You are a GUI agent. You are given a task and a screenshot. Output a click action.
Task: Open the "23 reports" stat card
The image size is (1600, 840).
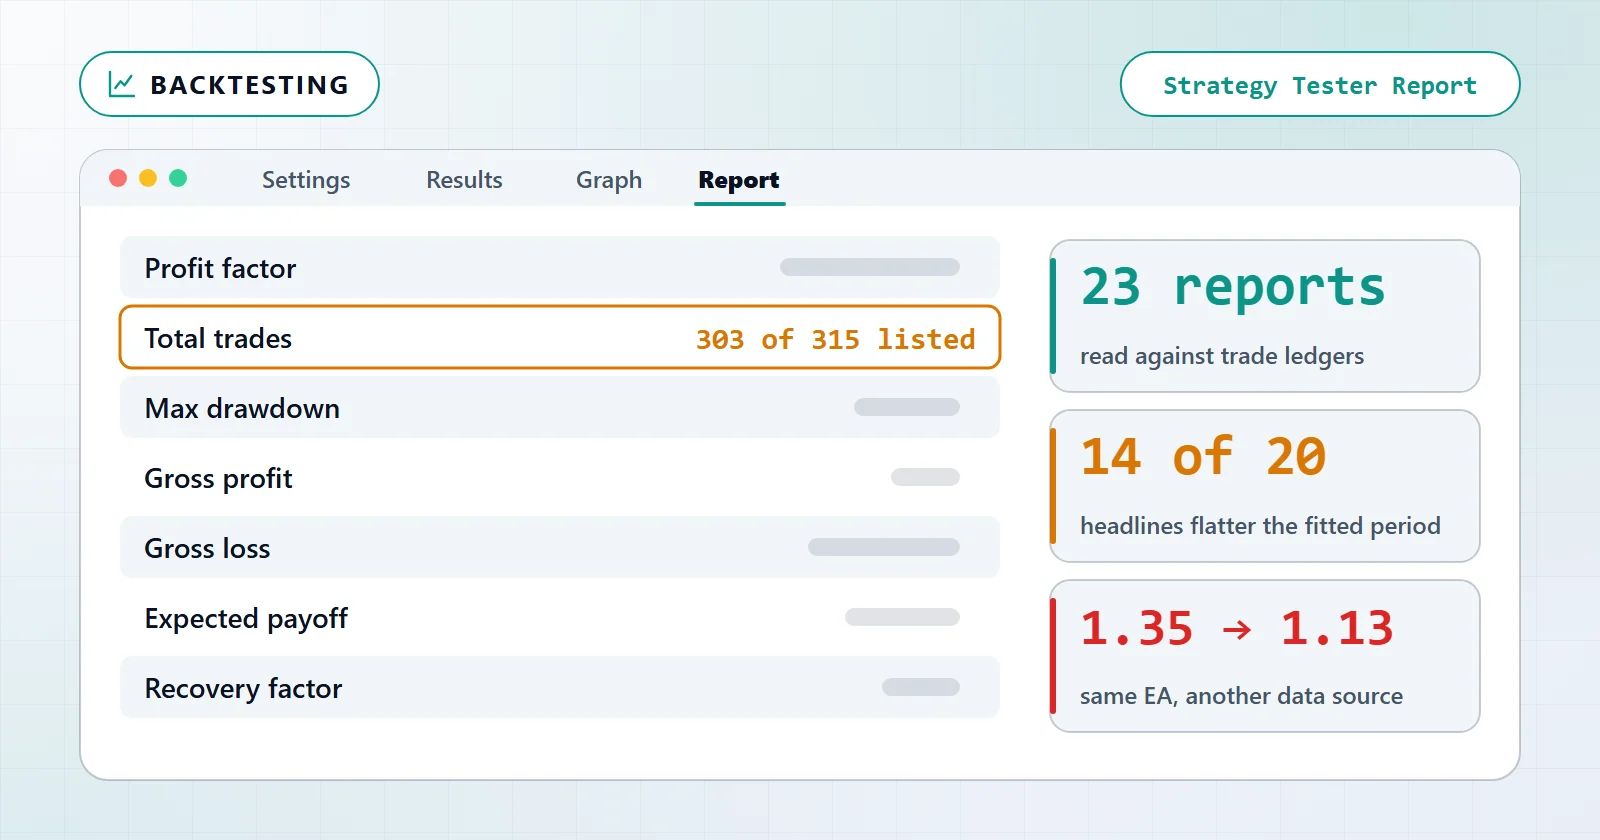(1265, 316)
